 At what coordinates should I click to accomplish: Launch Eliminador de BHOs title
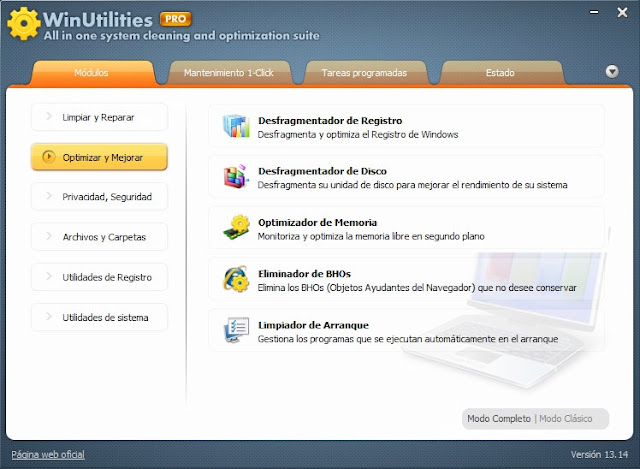click(x=304, y=274)
